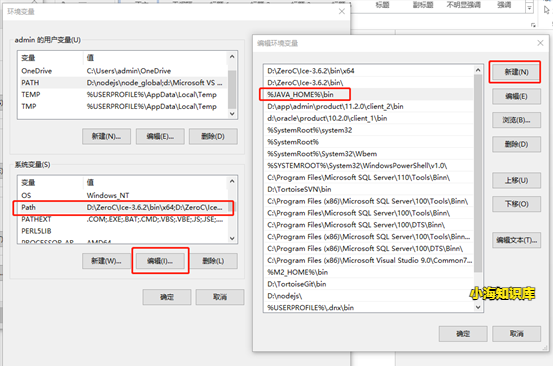Click 确定 in the 环境变量 window

click(167, 297)
